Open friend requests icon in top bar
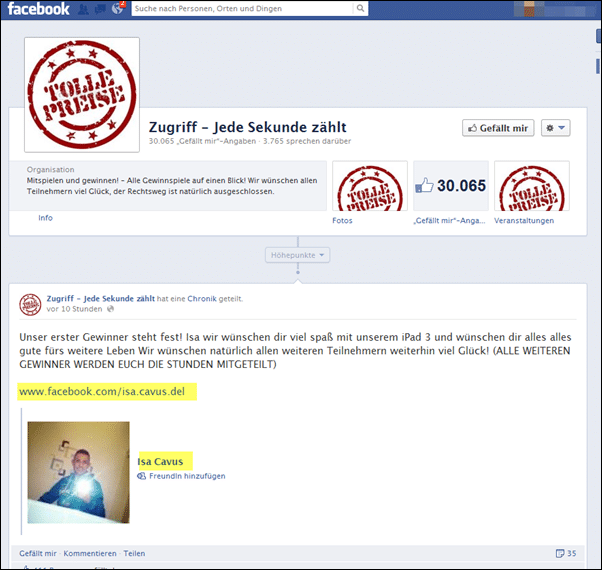Image resolution: width=602 pixels, height=570 pixels. click(x=83, y=9)
